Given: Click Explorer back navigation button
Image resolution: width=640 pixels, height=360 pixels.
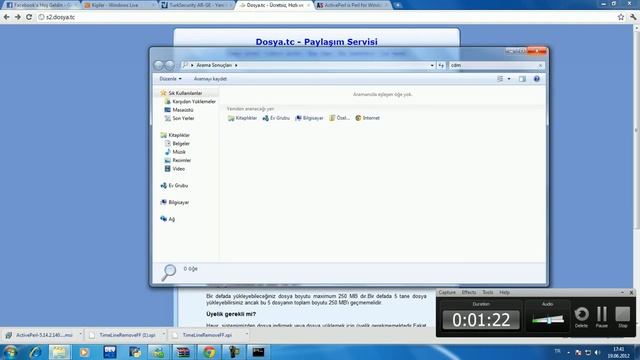Looking at the screenshot, I should click(159, 65).
